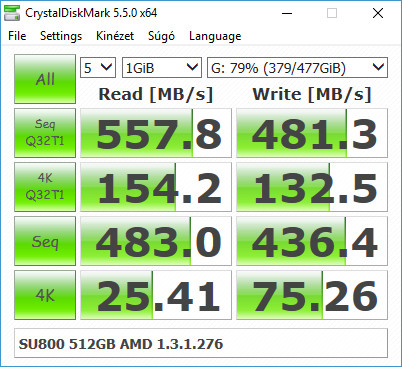This screenshot has width=402, height=367.
Task: Open the Súgó menu
Action: coord(161,36)
